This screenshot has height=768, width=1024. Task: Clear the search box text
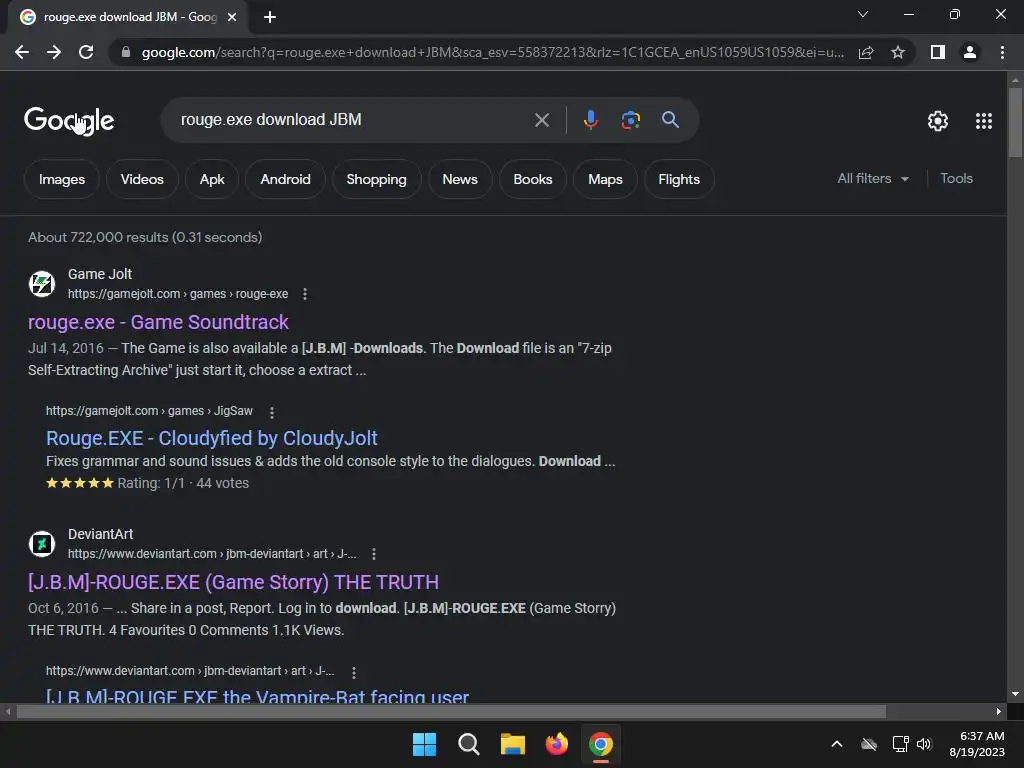pos(541,120)
